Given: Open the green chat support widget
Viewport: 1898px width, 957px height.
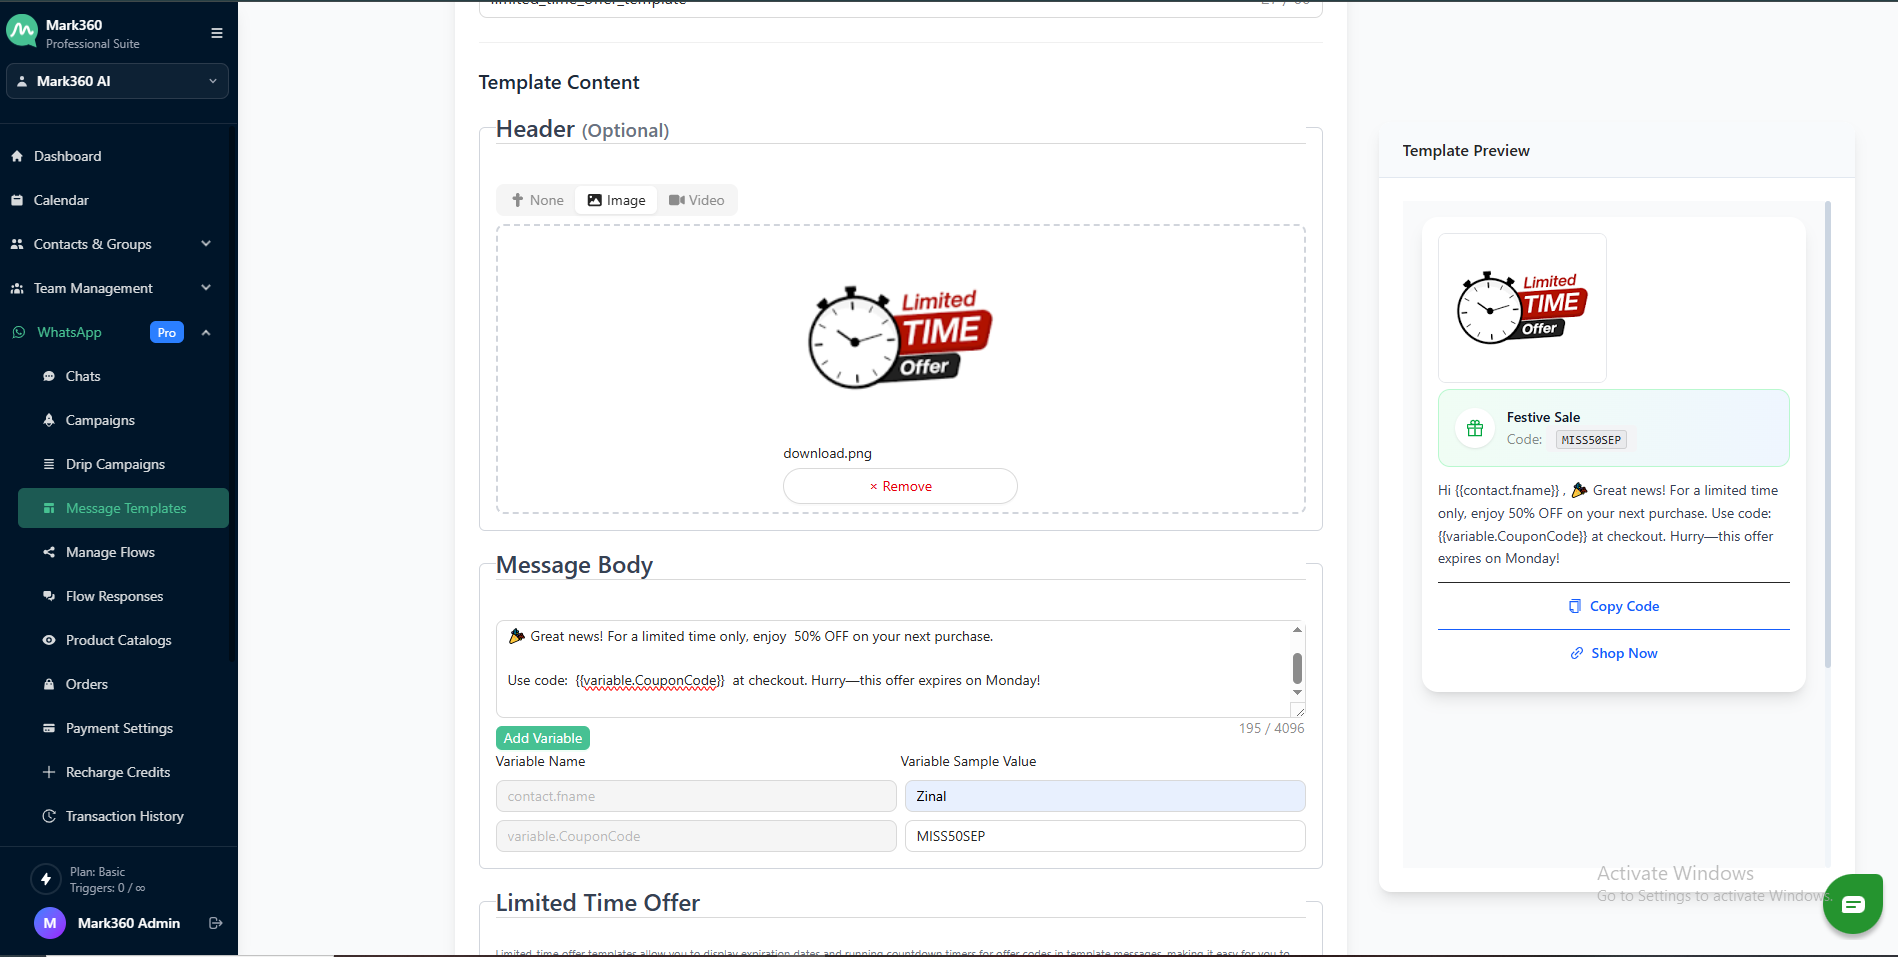Looking at the screenshot, I should (x=1852, y=904).
